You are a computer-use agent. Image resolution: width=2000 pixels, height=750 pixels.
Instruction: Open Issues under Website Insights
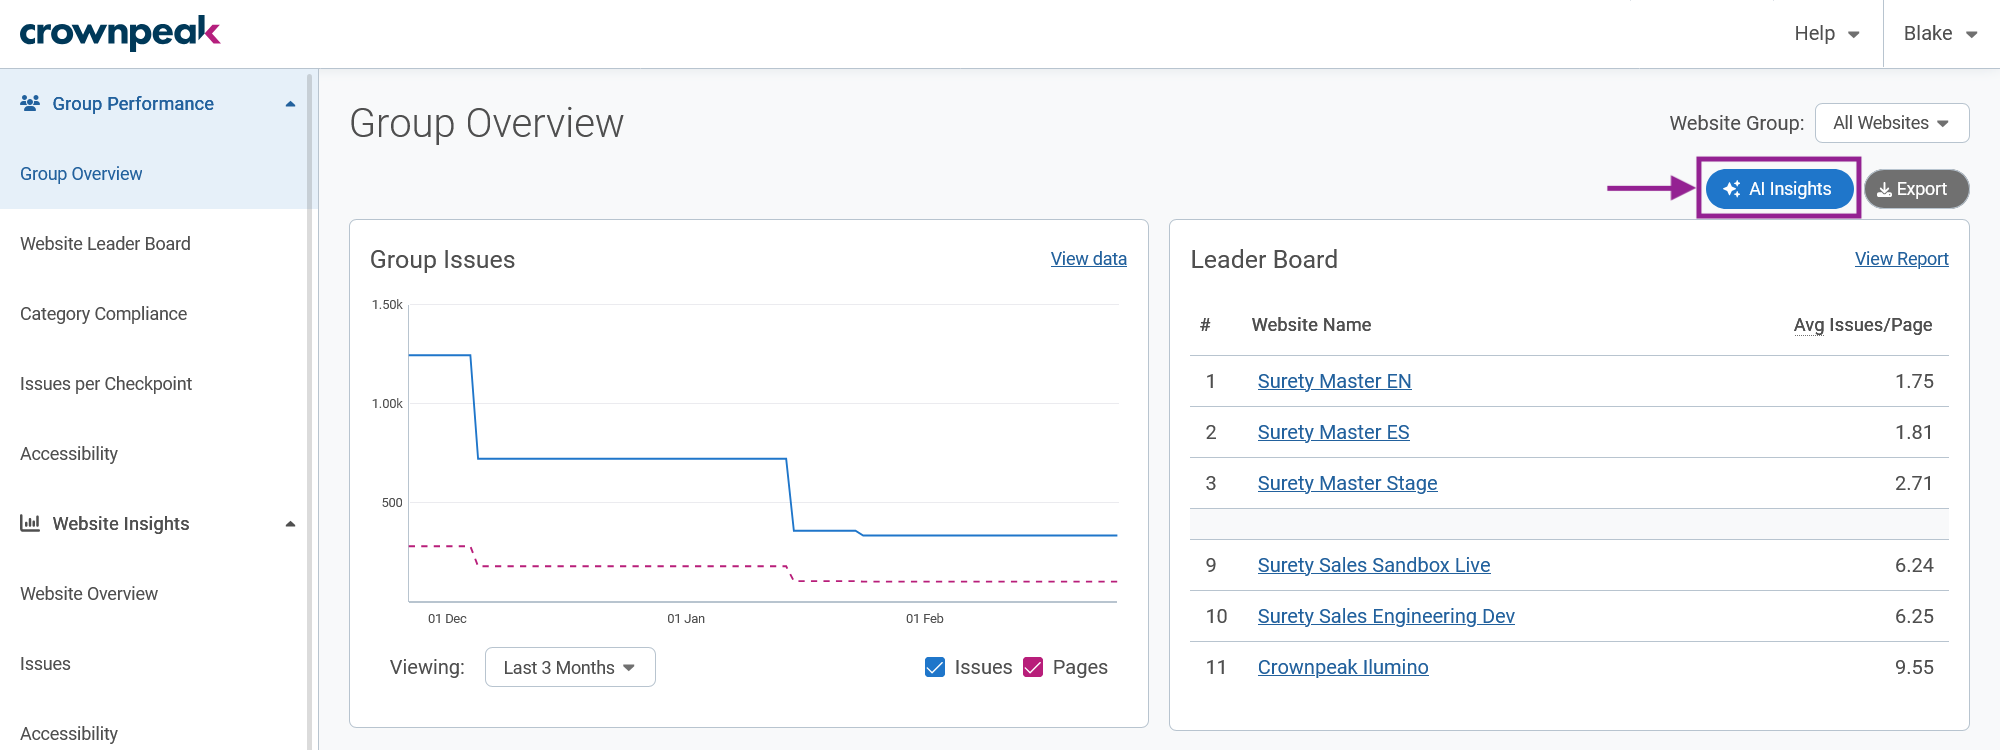pyautogui.click(x=45, y=664)
